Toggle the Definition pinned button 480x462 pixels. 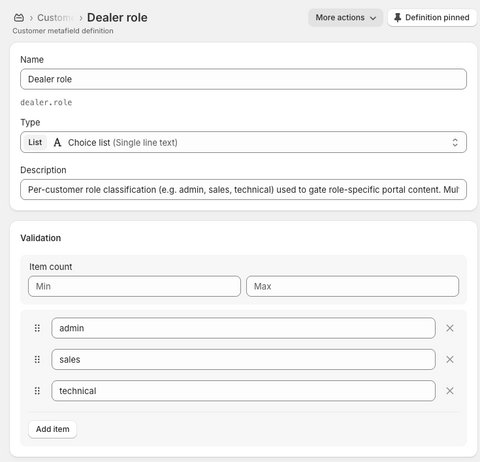pos(432,18)
